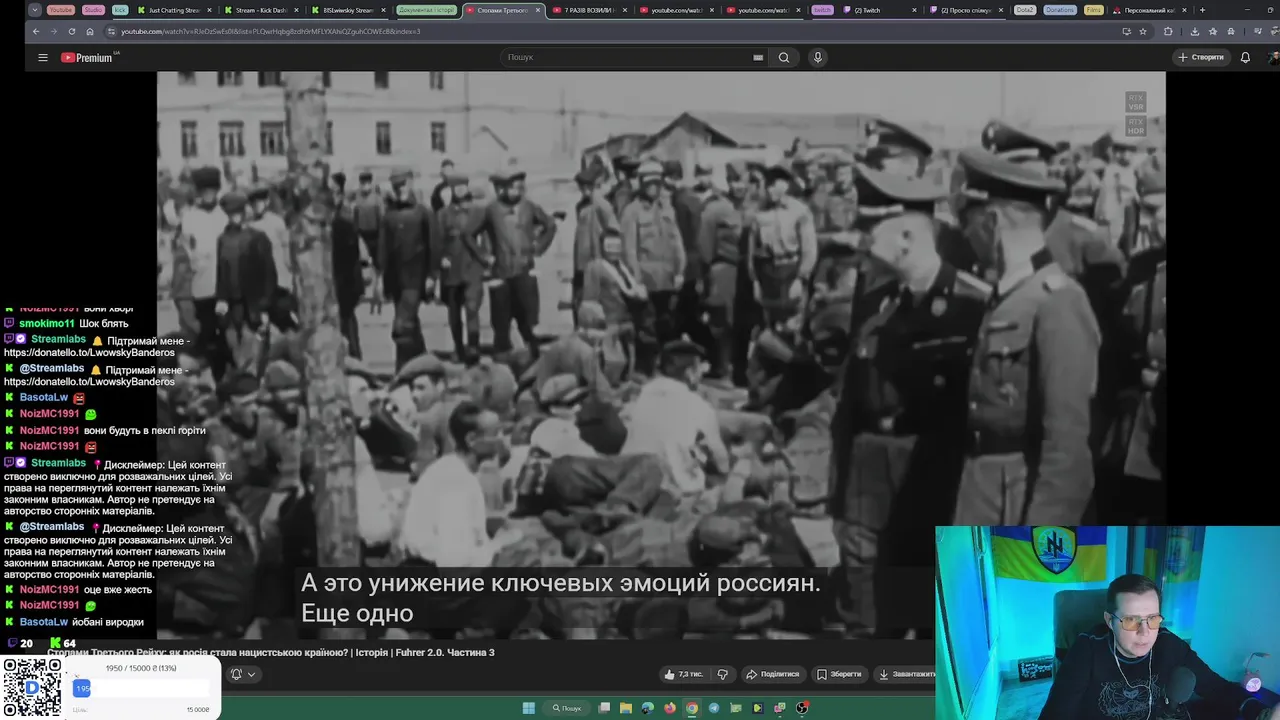Select the Donations tab group label
This screenshot has width=1280, height=720.
pyautogui.click(x=1060, y=10)
